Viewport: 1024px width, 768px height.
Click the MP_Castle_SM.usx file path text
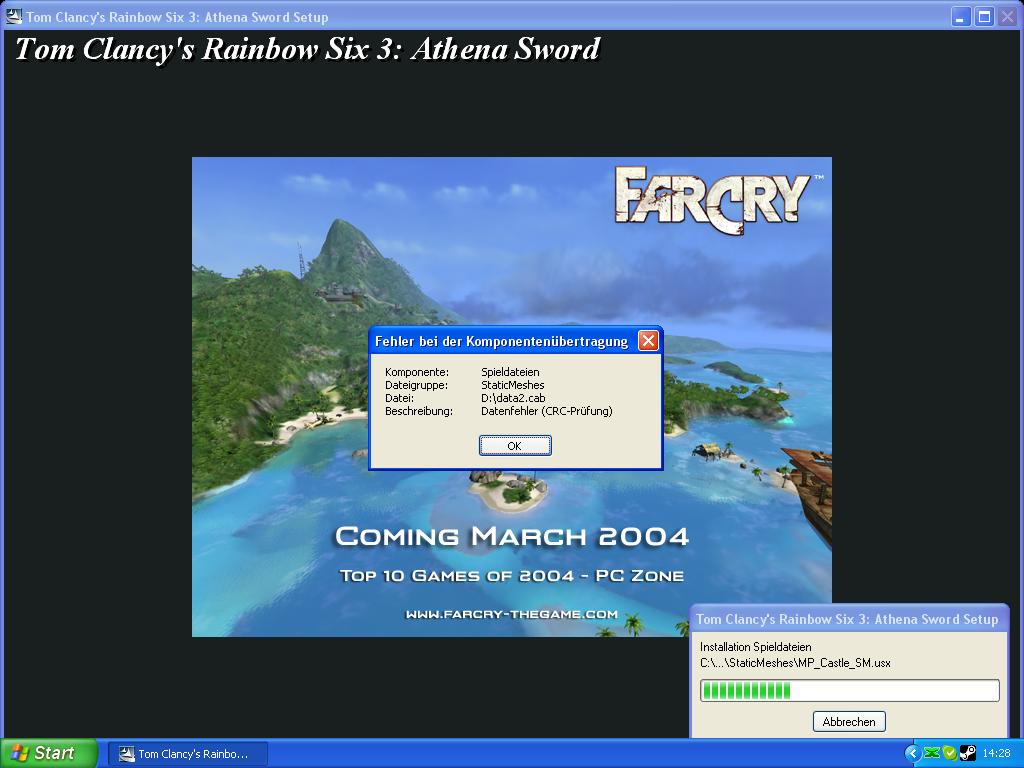pos(795,663)
